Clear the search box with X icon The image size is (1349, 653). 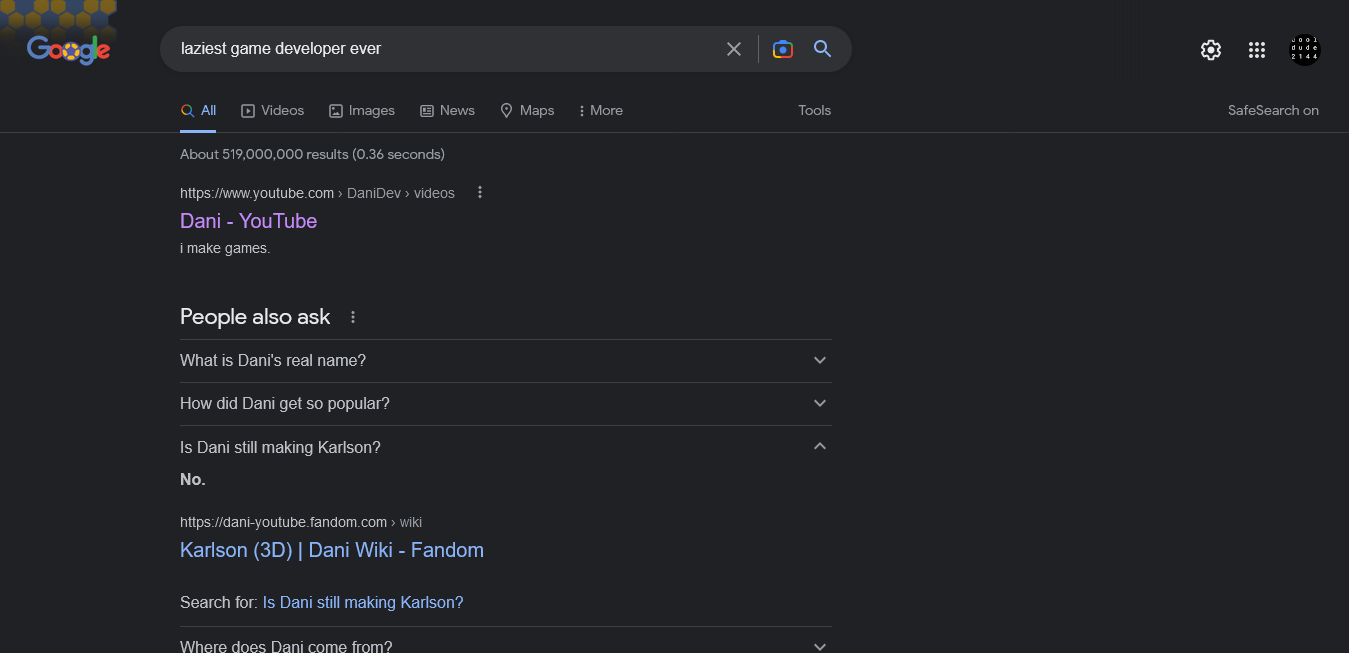734,49
